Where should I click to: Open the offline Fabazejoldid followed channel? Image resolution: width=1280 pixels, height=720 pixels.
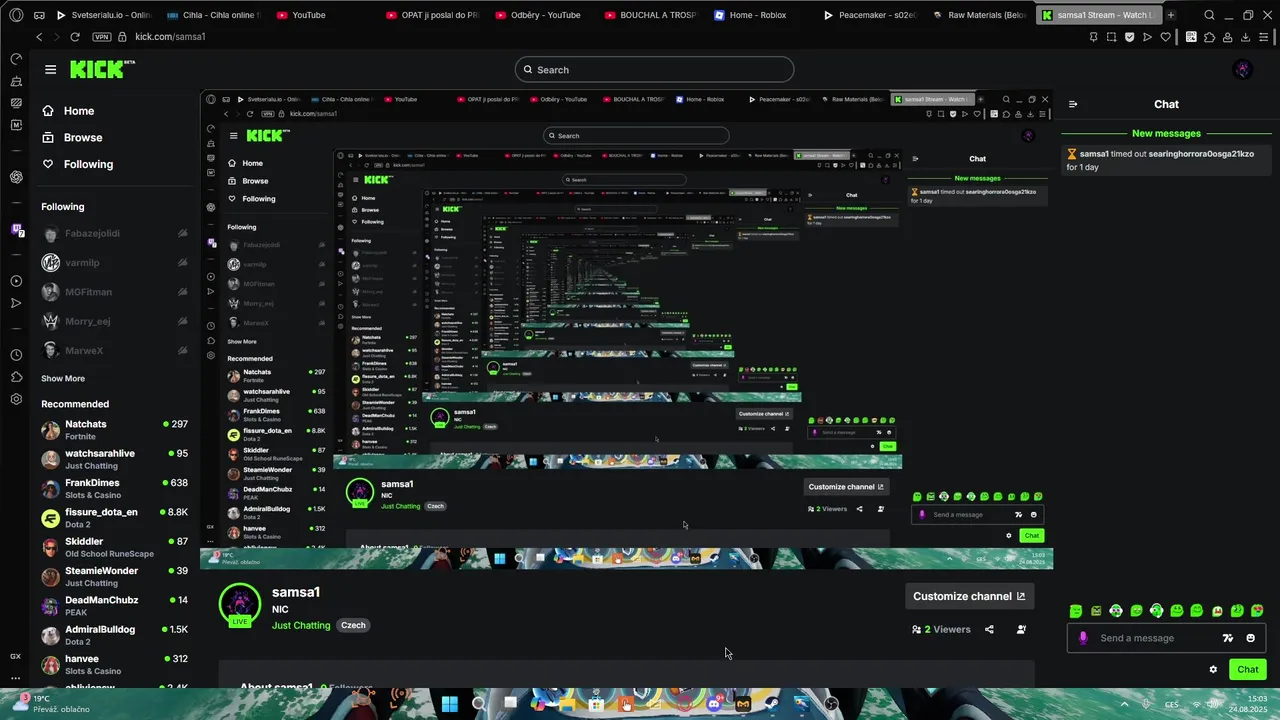coord(114,234)
